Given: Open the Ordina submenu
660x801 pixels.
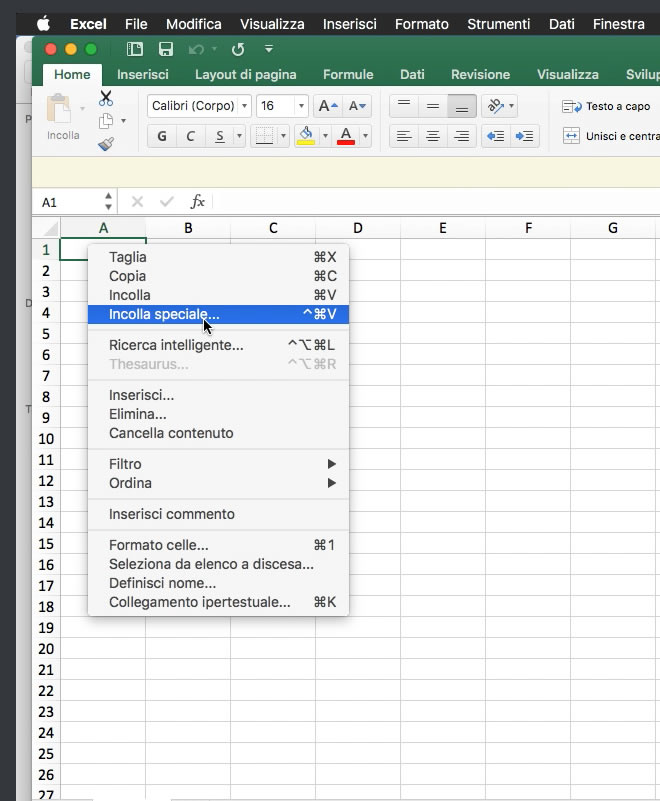Looking at the screenshot, I should [219, 483].
